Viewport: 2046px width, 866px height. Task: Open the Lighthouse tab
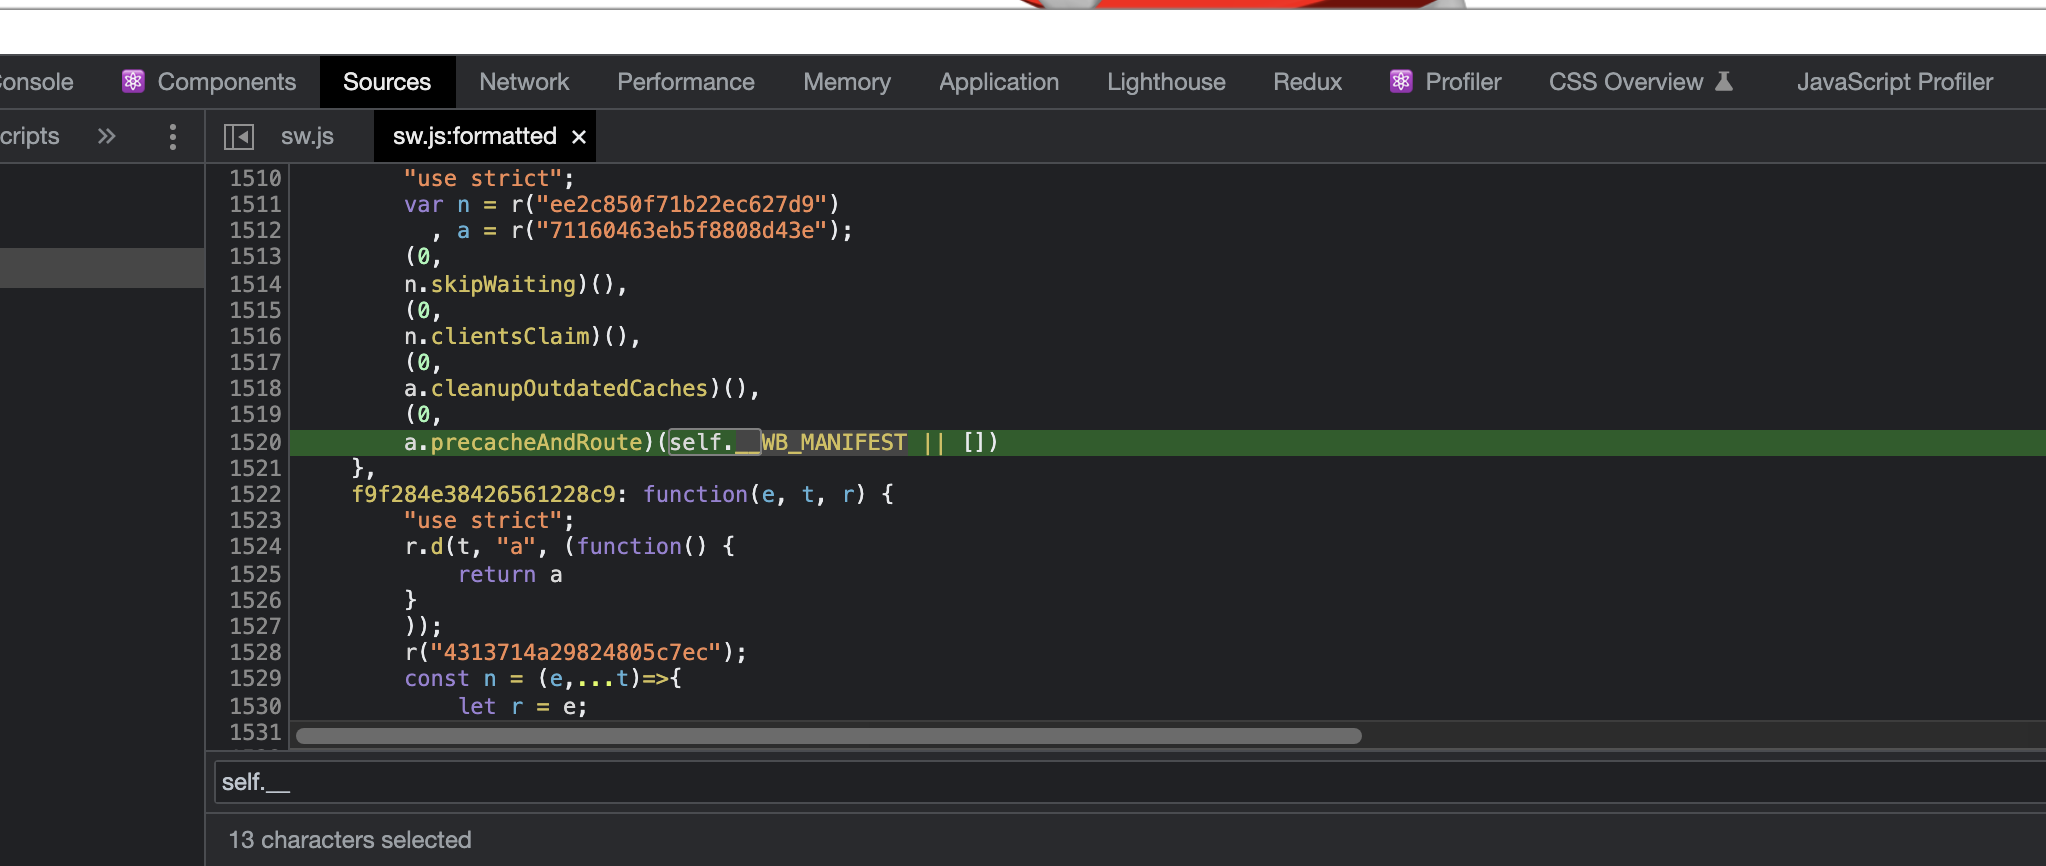click(x=1166, y=82)
